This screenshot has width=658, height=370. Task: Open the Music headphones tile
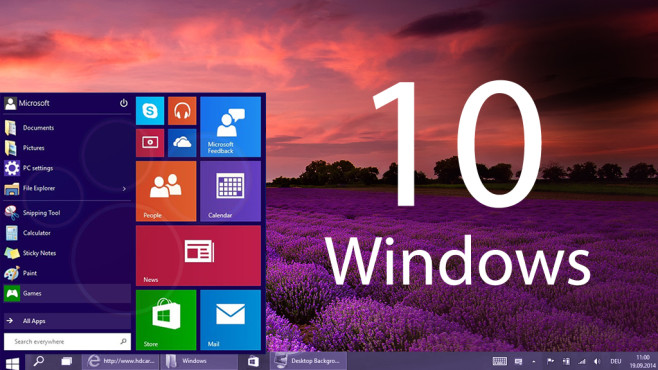[x=182, y=111]
